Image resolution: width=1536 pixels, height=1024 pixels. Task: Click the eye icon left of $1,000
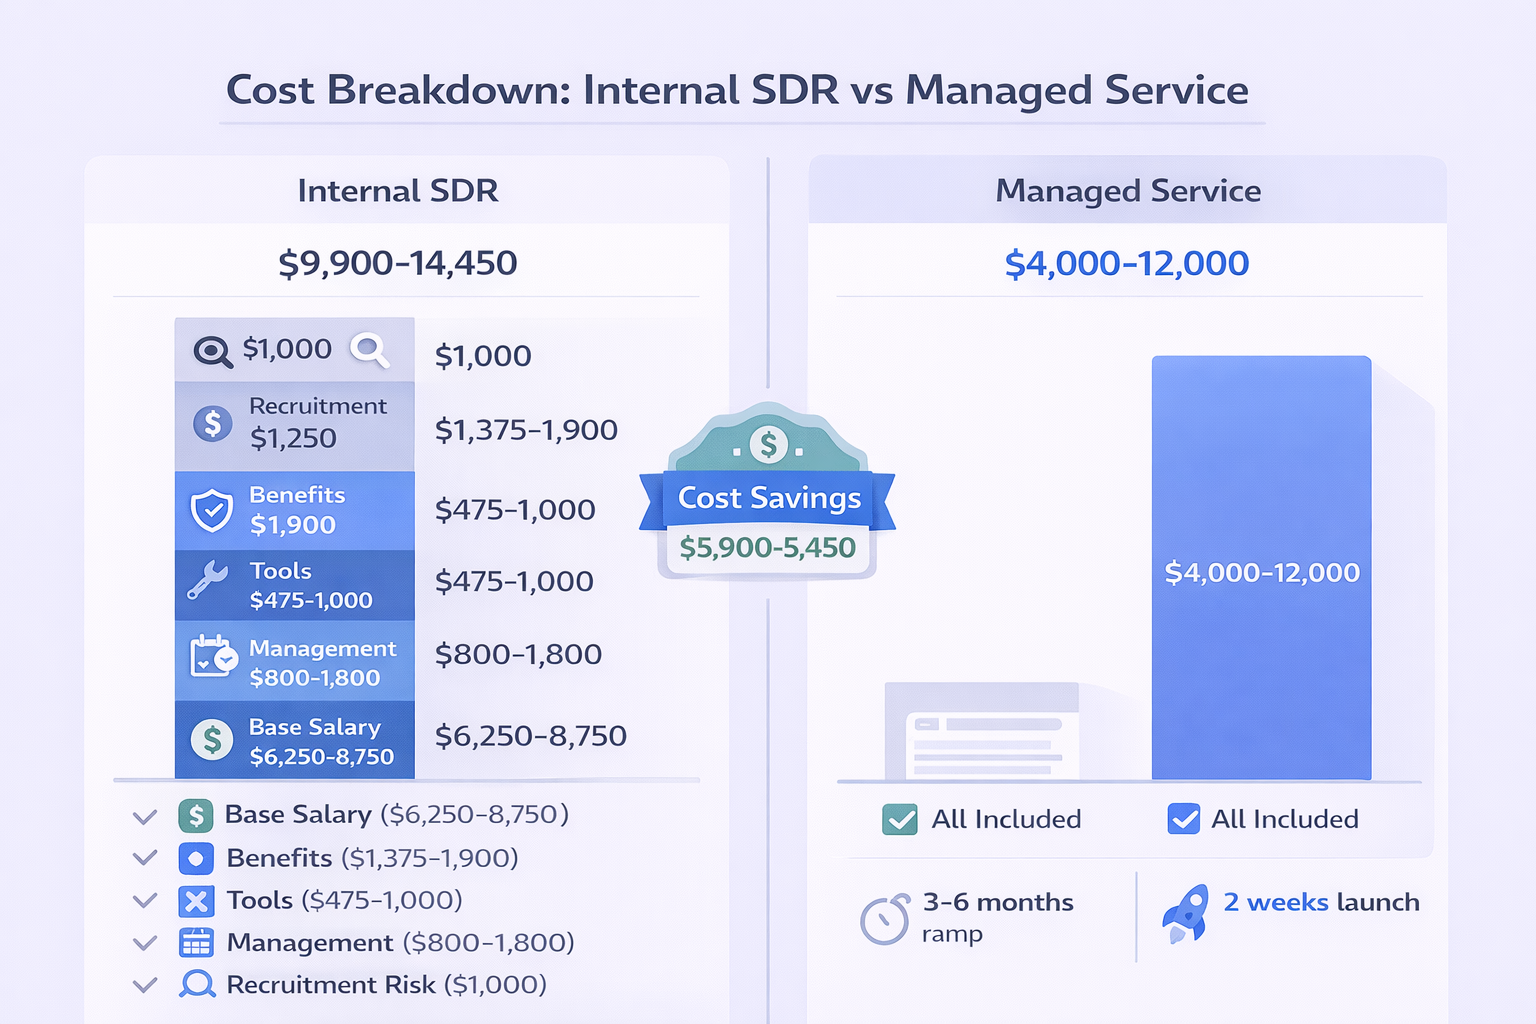point(212,351)
